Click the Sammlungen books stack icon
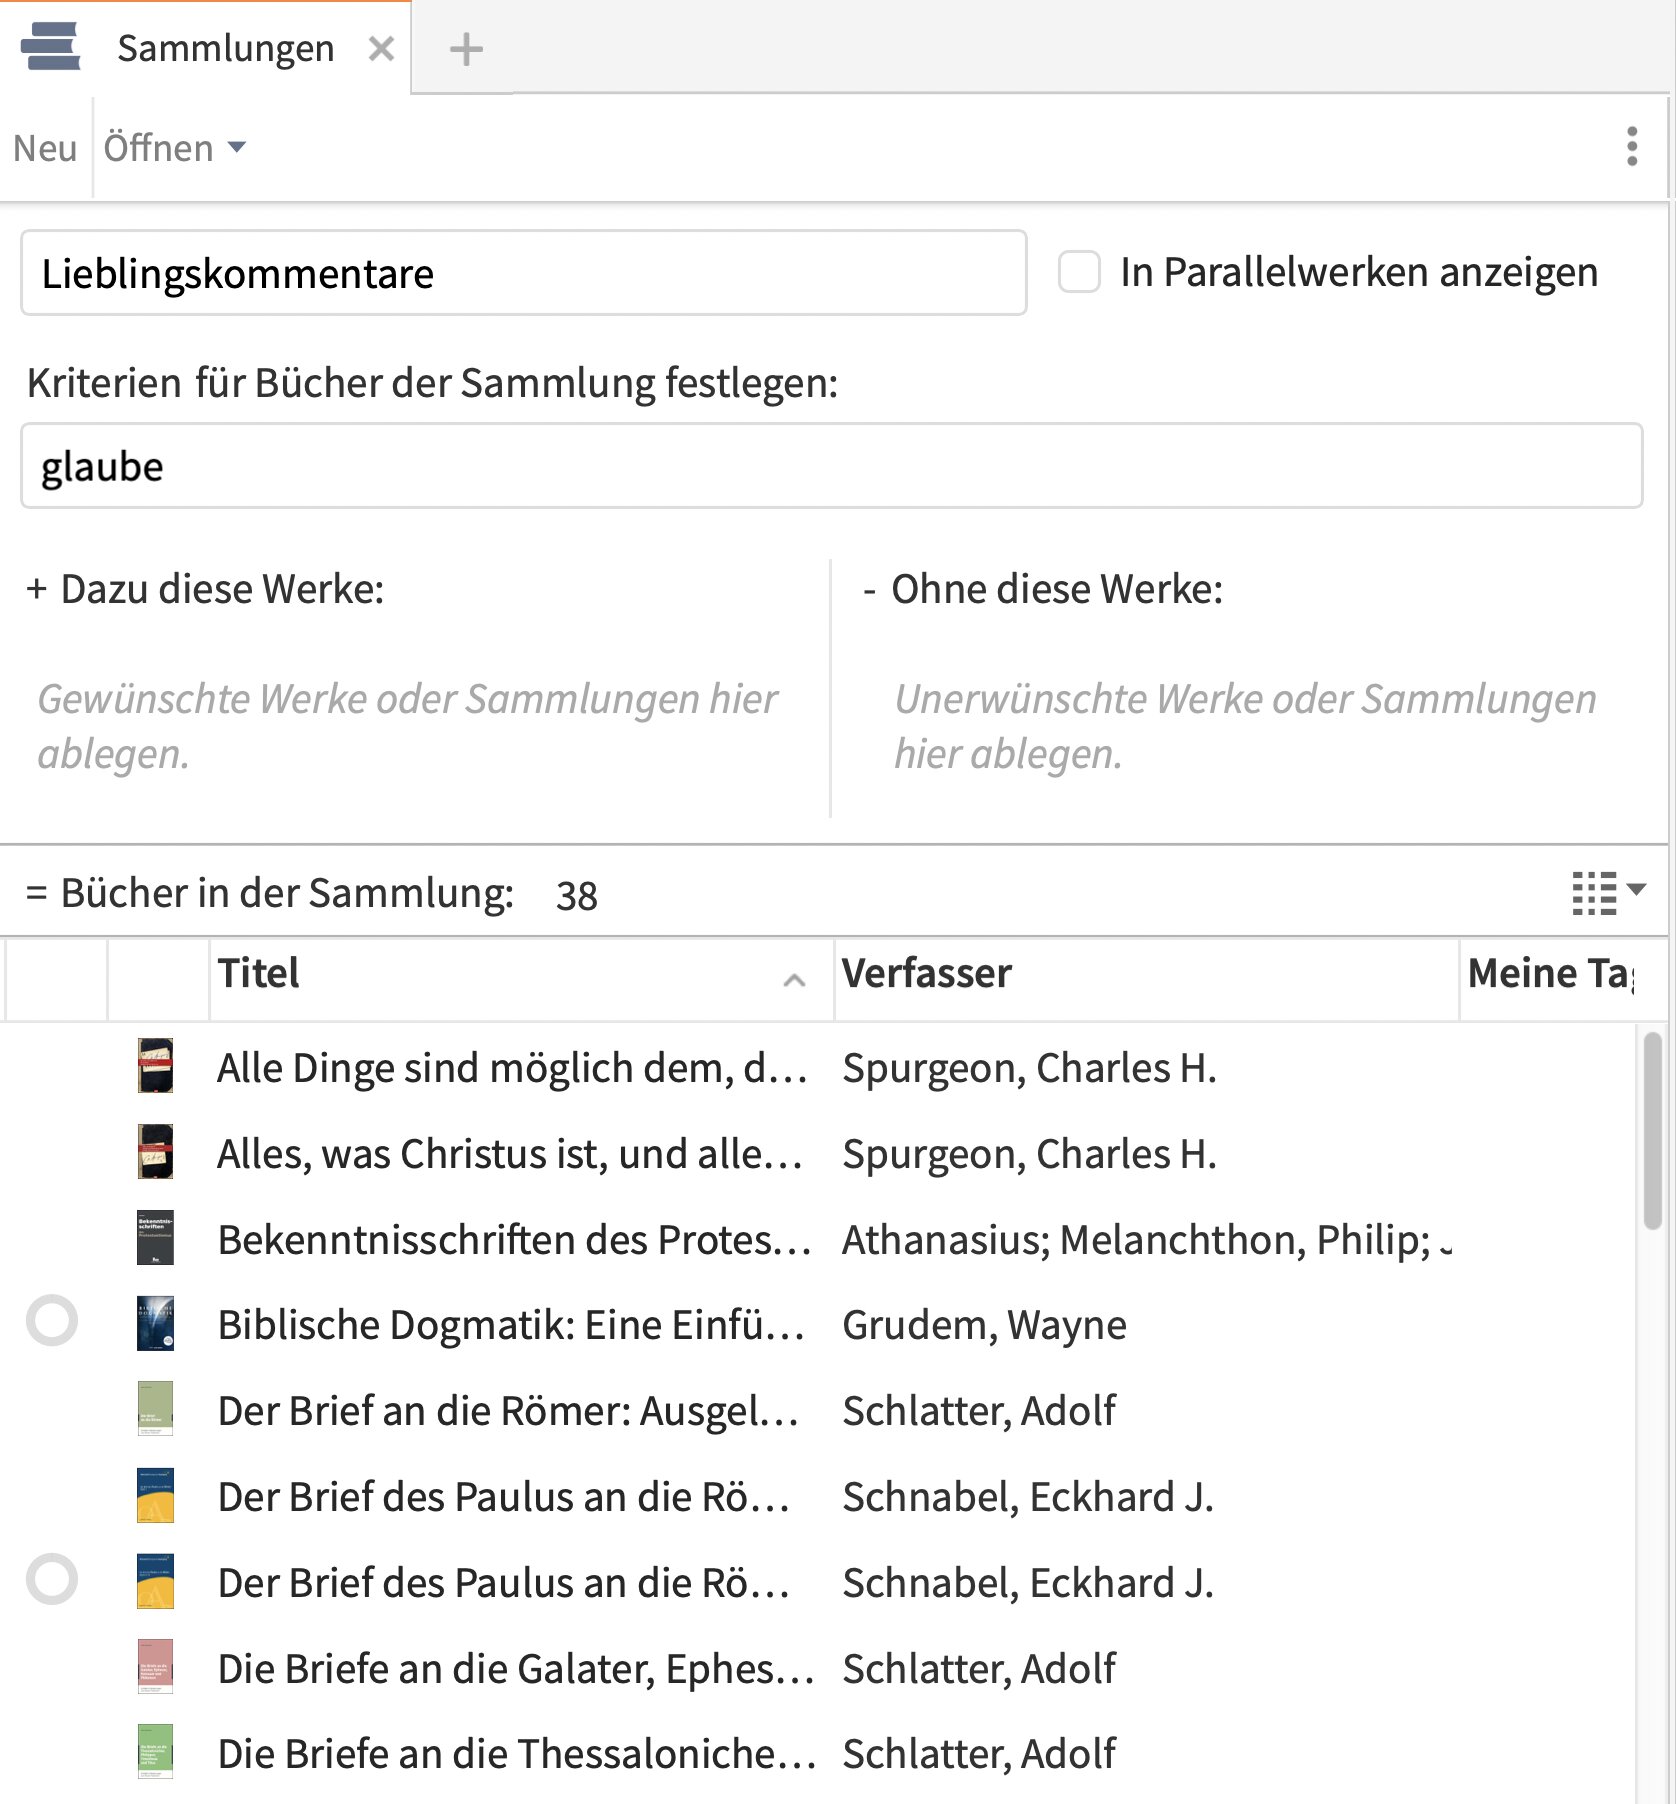 tap(50, 47)
